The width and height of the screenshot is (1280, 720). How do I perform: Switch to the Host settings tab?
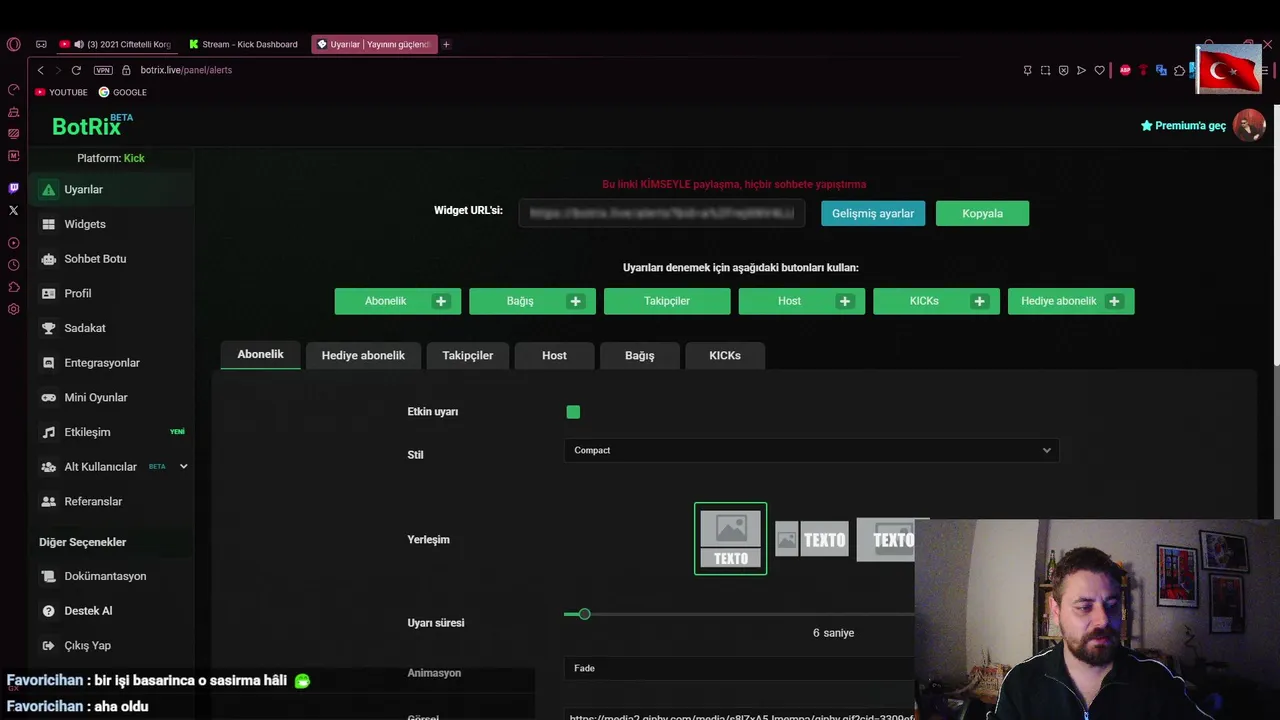click(x=554, y=355)
